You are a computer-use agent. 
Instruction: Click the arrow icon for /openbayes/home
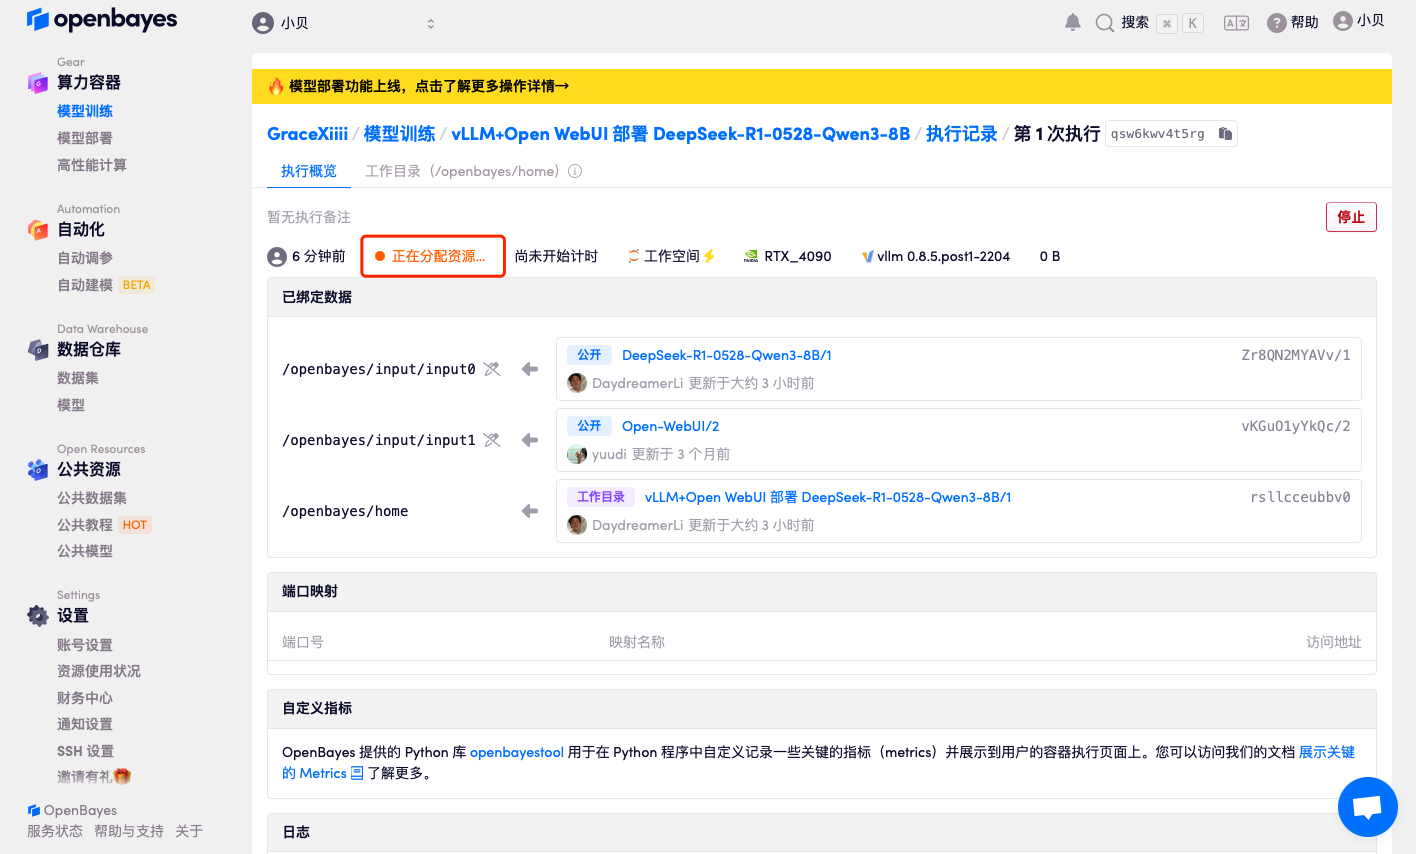point(530,511)
